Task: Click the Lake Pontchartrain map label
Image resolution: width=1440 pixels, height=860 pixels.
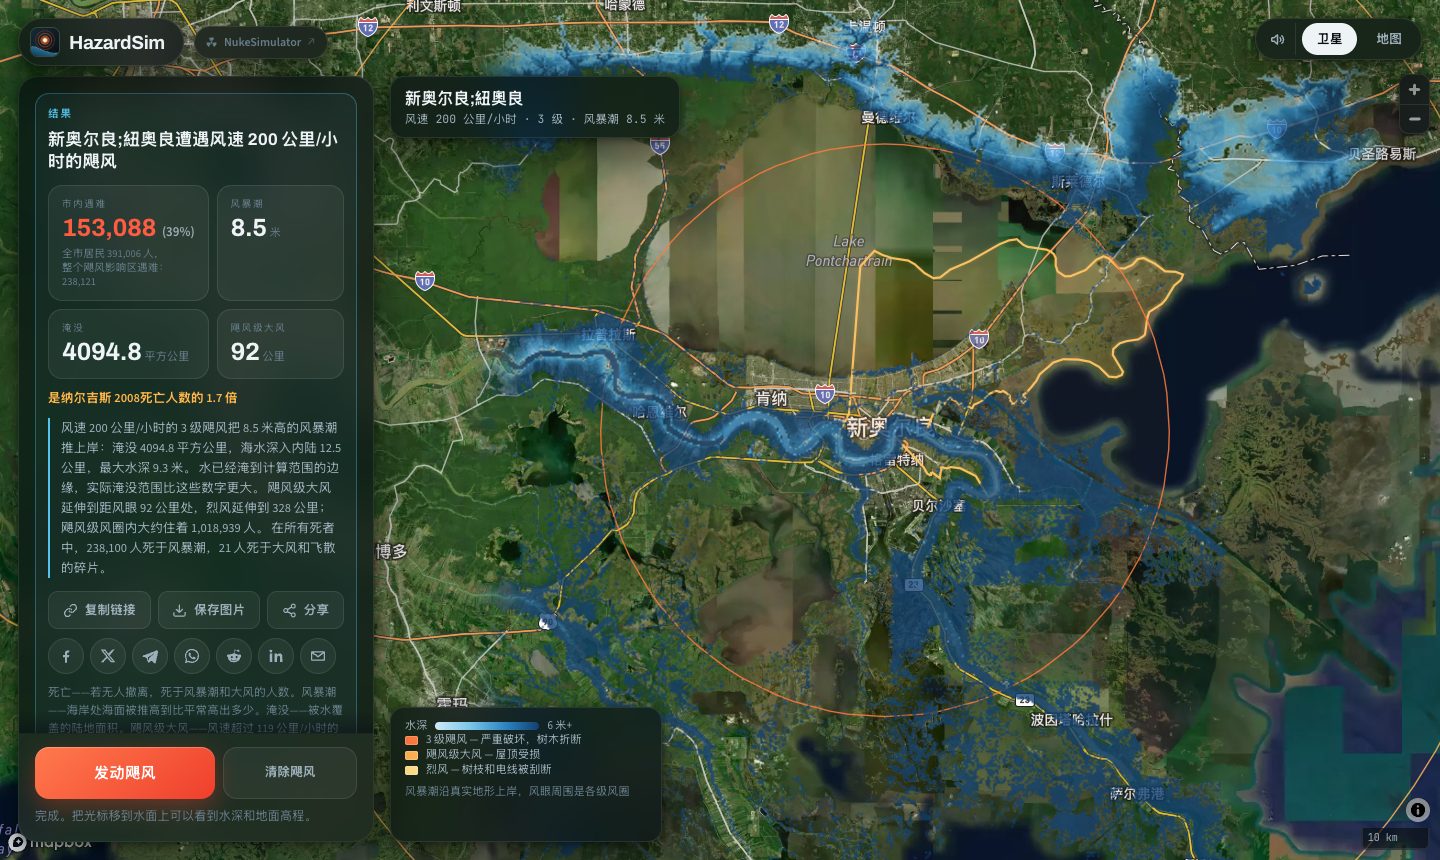Action: pyautogui.click(x=849, y=250)
